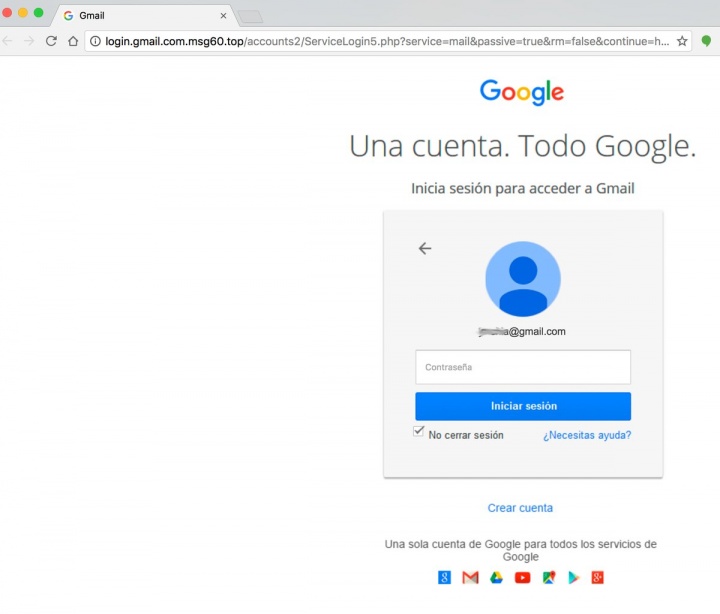Viewport: 720px width, 614px height.
Task: Toggle the No cerrar sesión checkbox
Action: coord(418,432)
